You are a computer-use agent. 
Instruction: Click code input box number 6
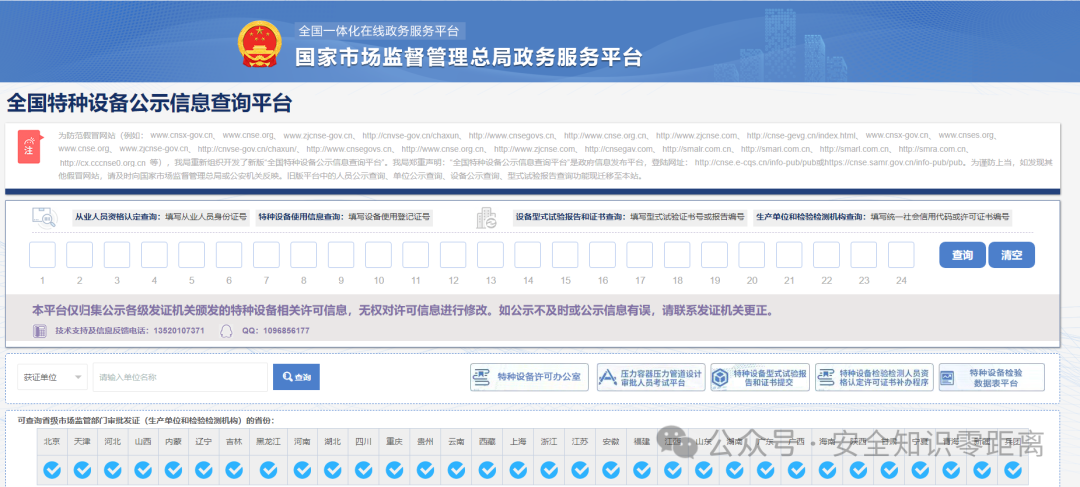pos(229,255)
